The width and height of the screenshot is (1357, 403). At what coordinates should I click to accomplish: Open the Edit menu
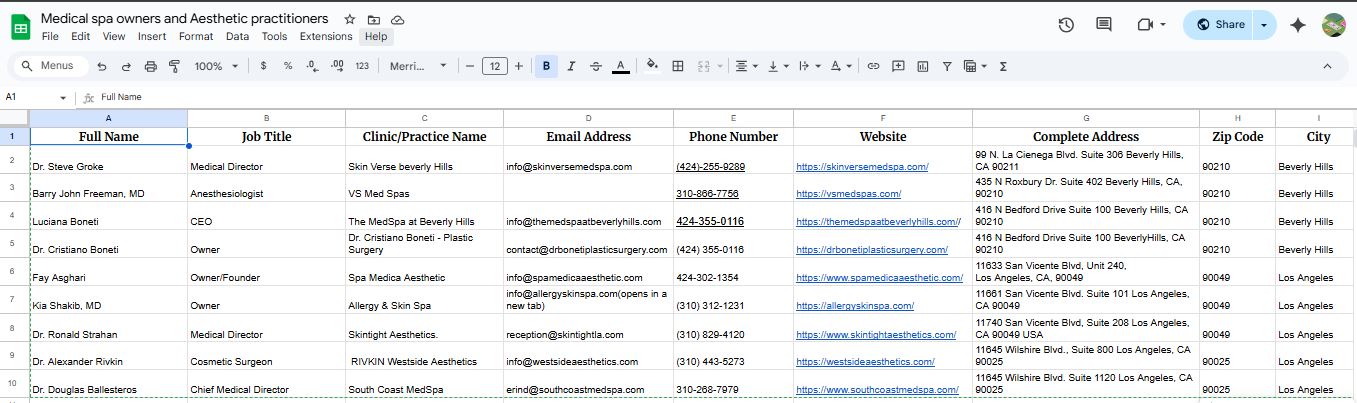80,36
